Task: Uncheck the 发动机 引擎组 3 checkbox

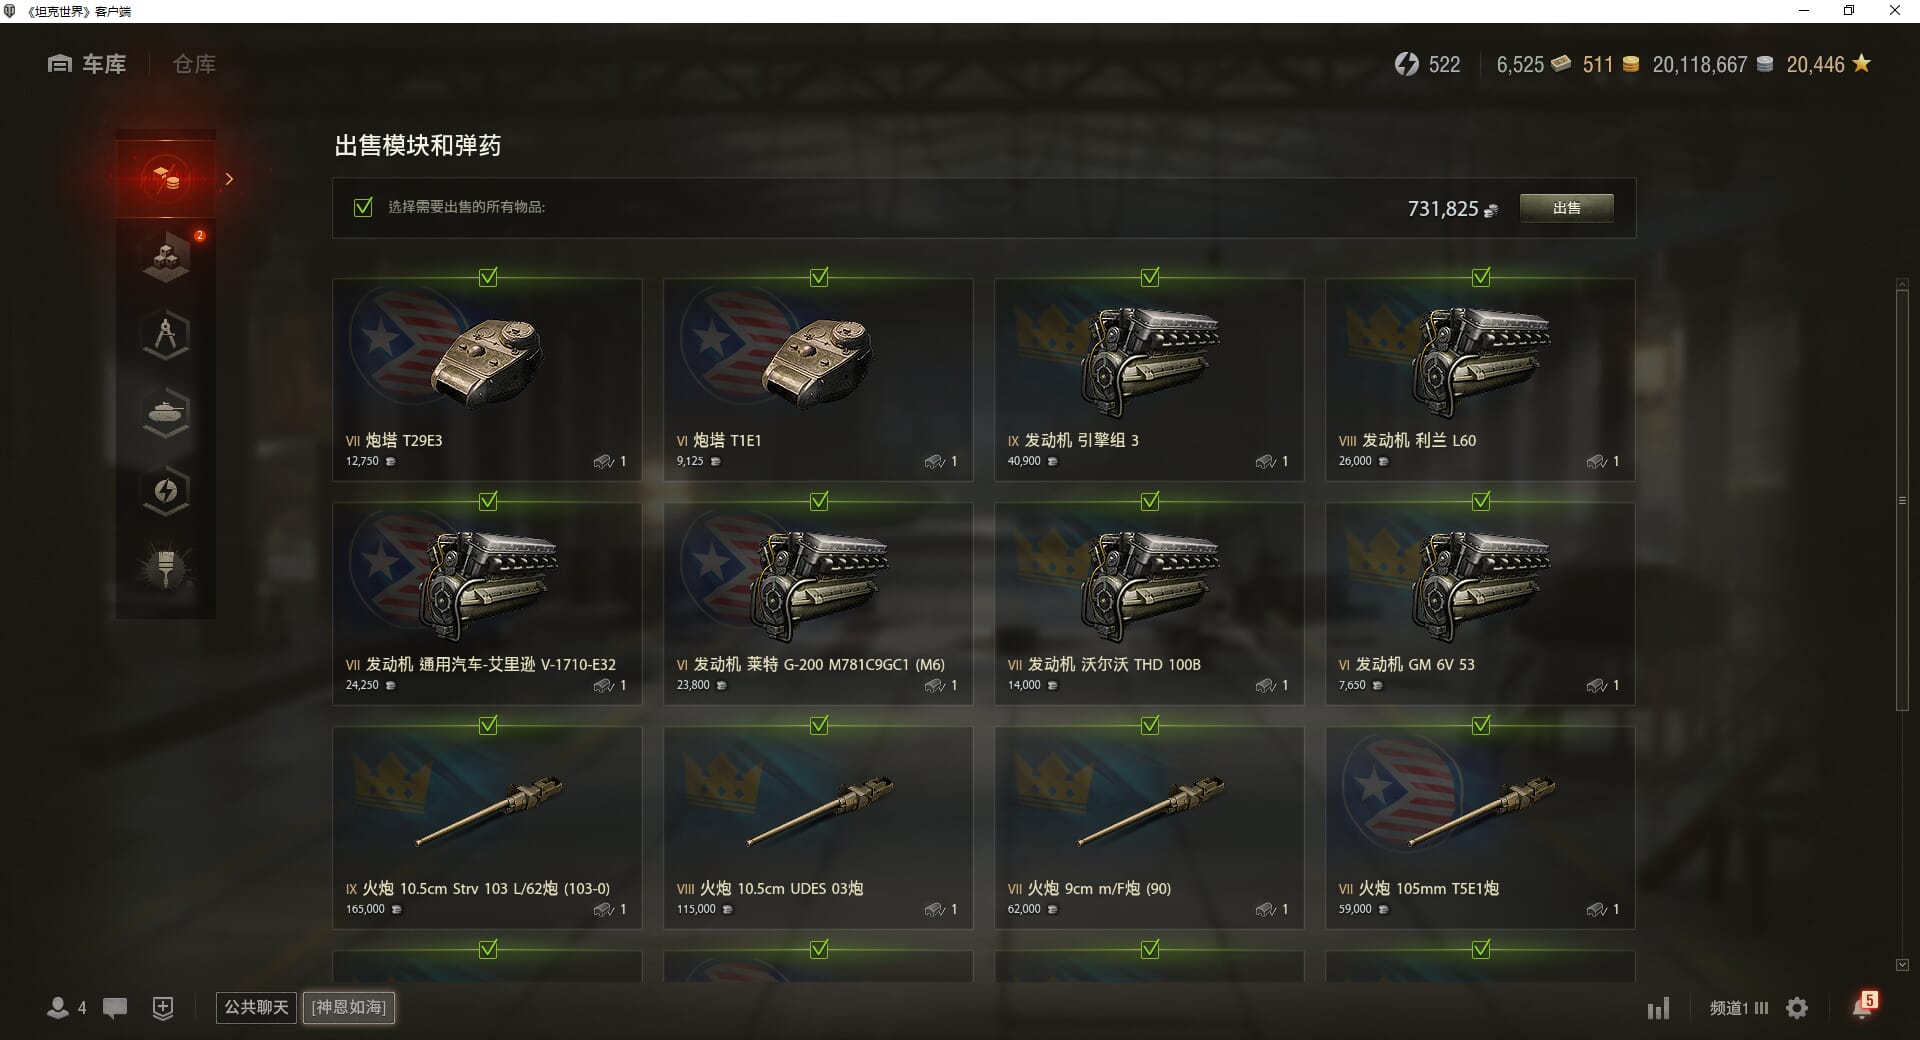Action: [1150, 277]
